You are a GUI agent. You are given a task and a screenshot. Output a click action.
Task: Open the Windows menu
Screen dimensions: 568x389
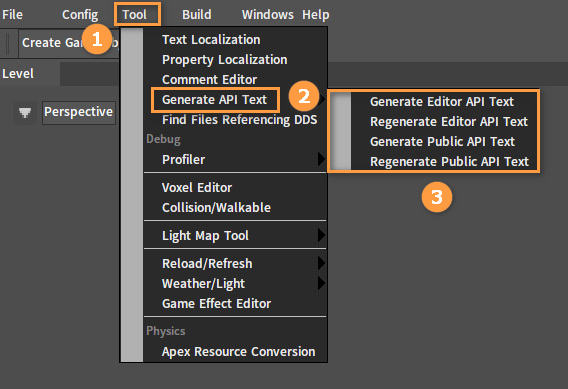click(267, 14)
